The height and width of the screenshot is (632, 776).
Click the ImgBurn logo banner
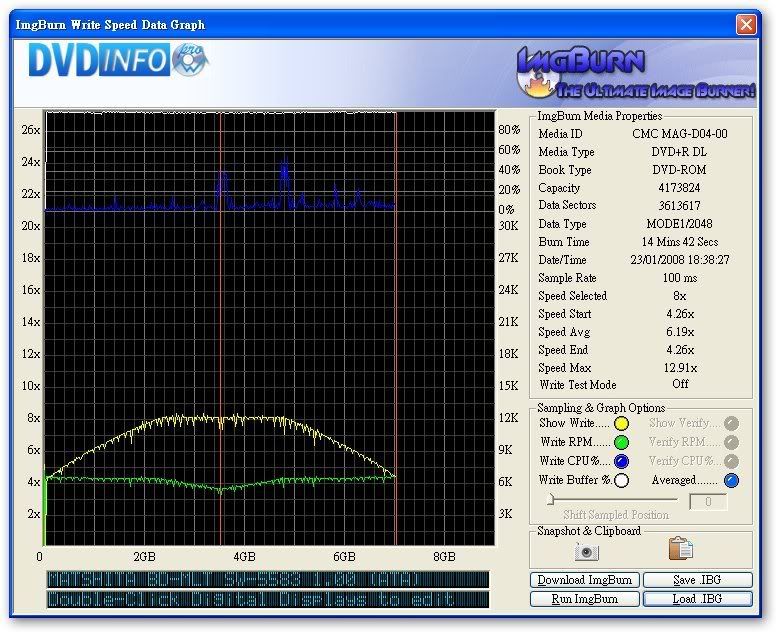pos(635,72)
